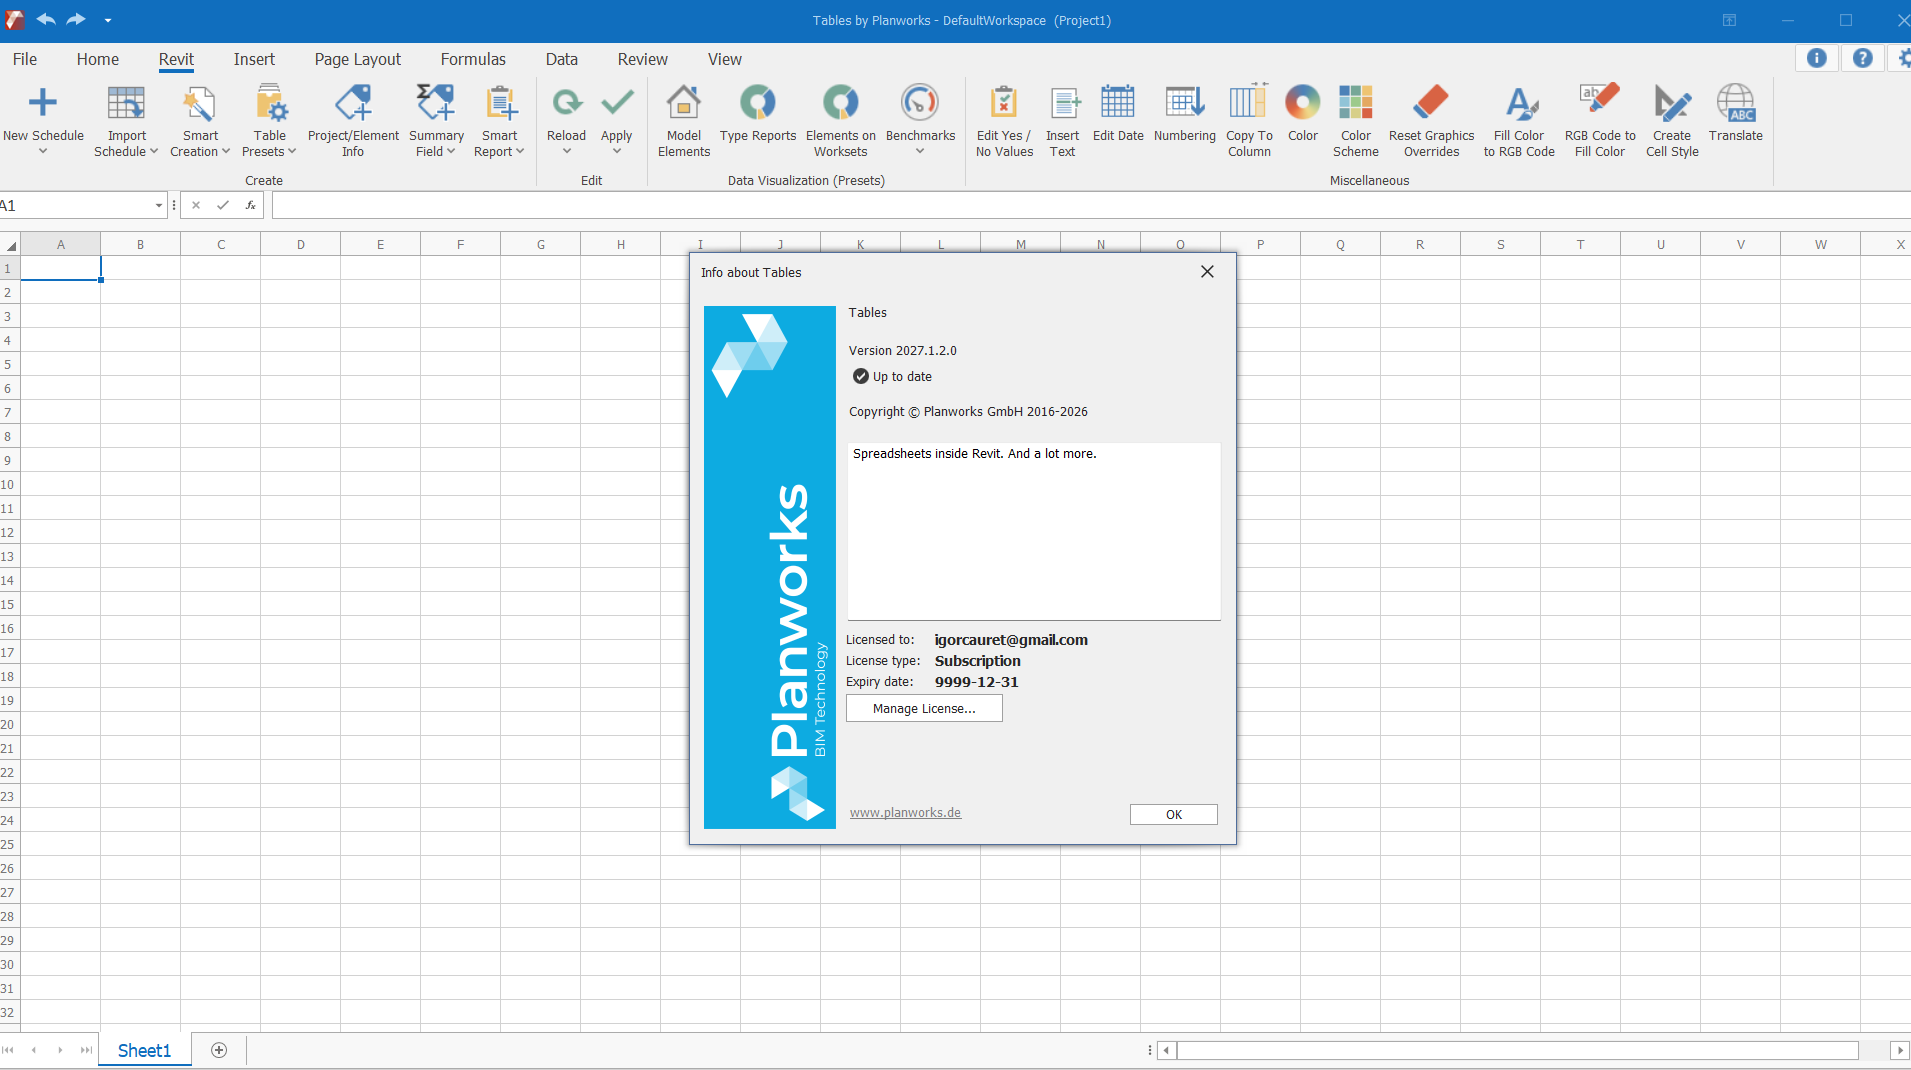Click the Apply checkmark icon
This screenshot has width=1911, height=1070.
pos(617,102)
